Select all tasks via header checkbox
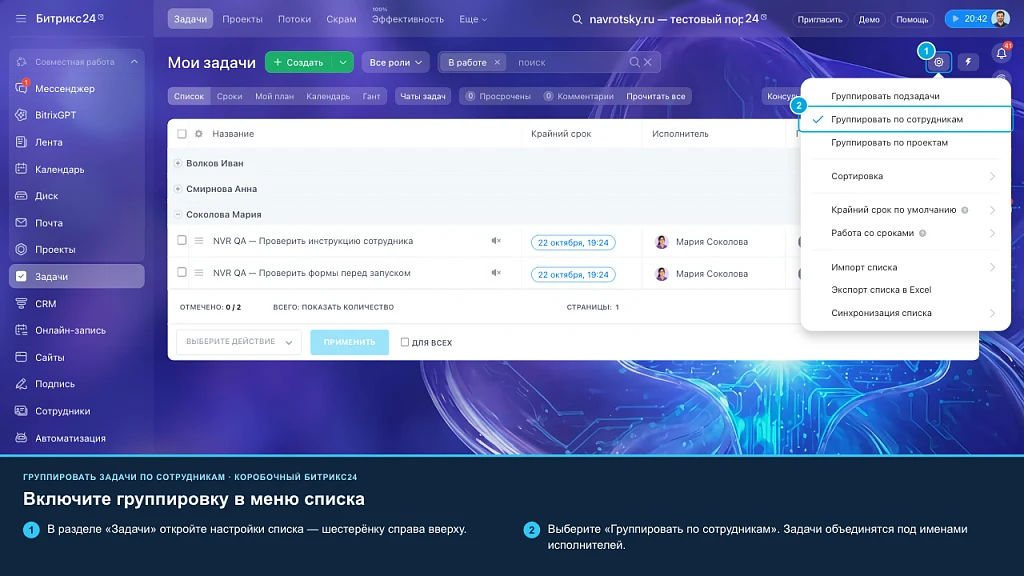Viewport: 1024px width, 576px height. coord(182,134)
